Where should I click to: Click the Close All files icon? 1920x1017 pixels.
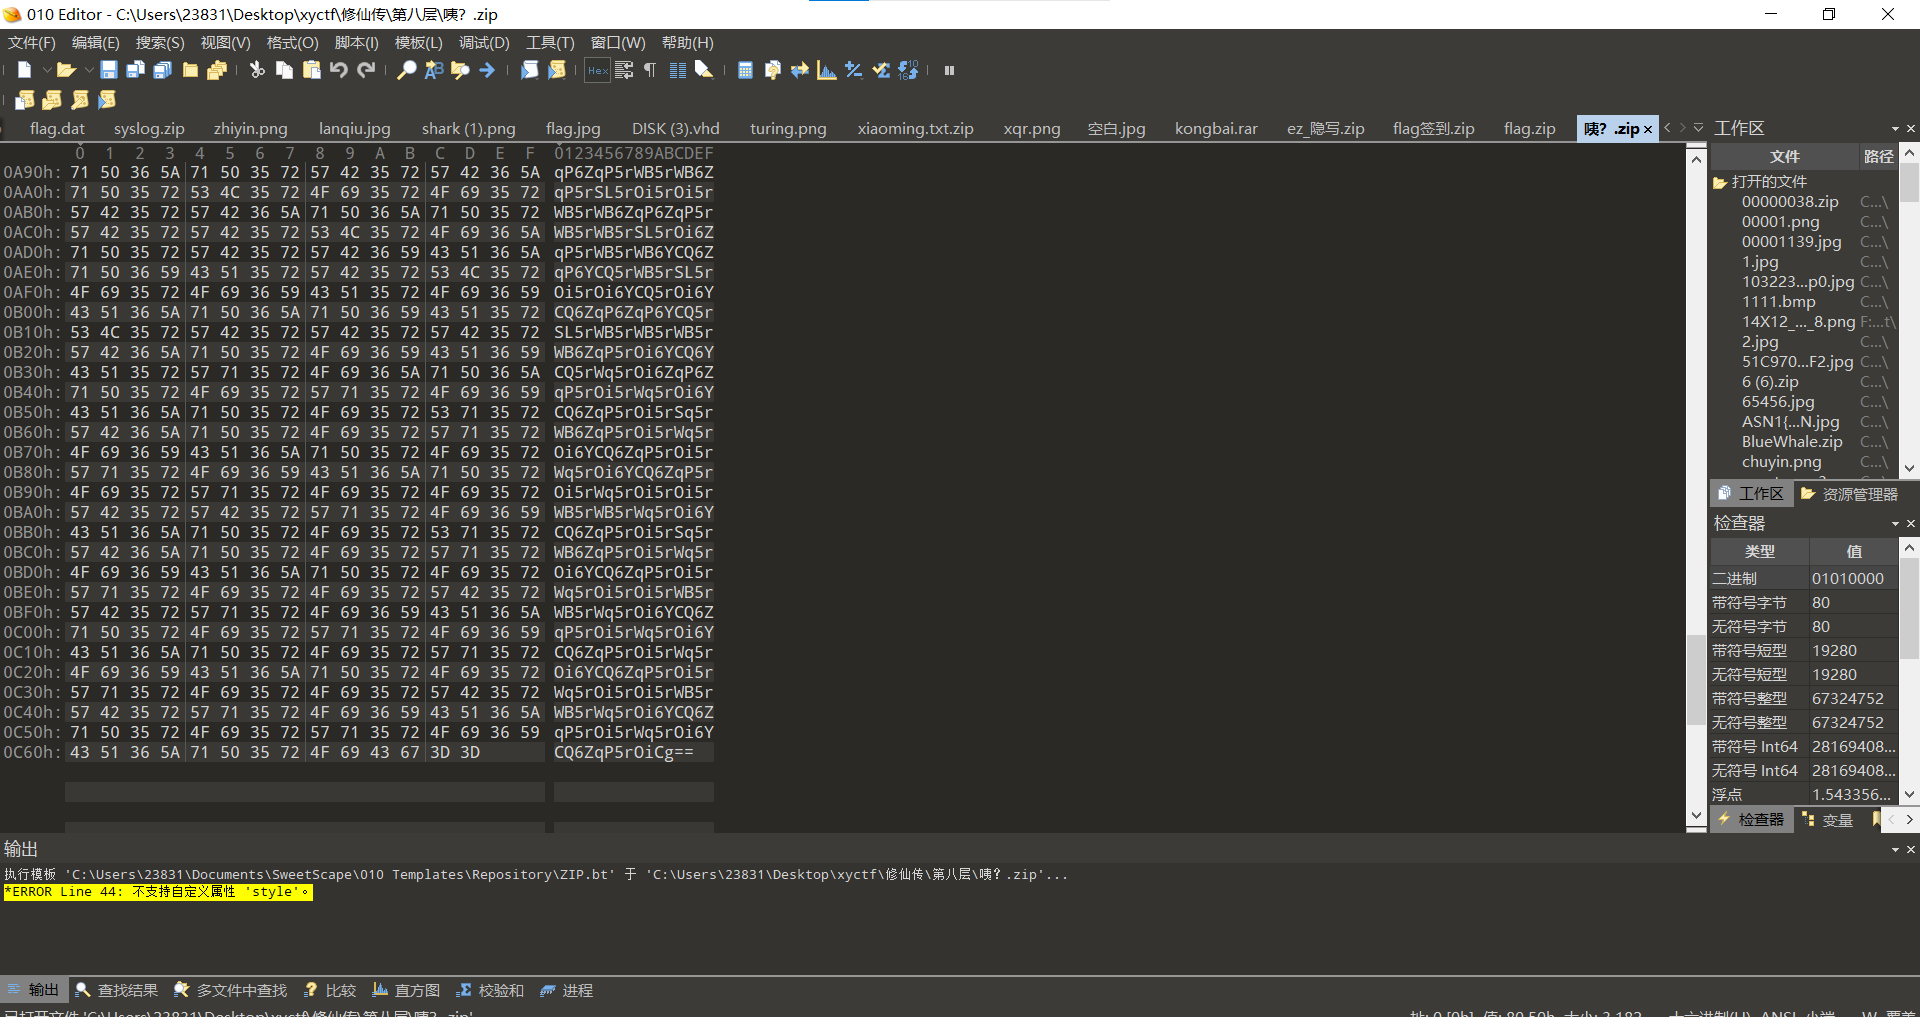pyautogui.click(x=217, y=70)
